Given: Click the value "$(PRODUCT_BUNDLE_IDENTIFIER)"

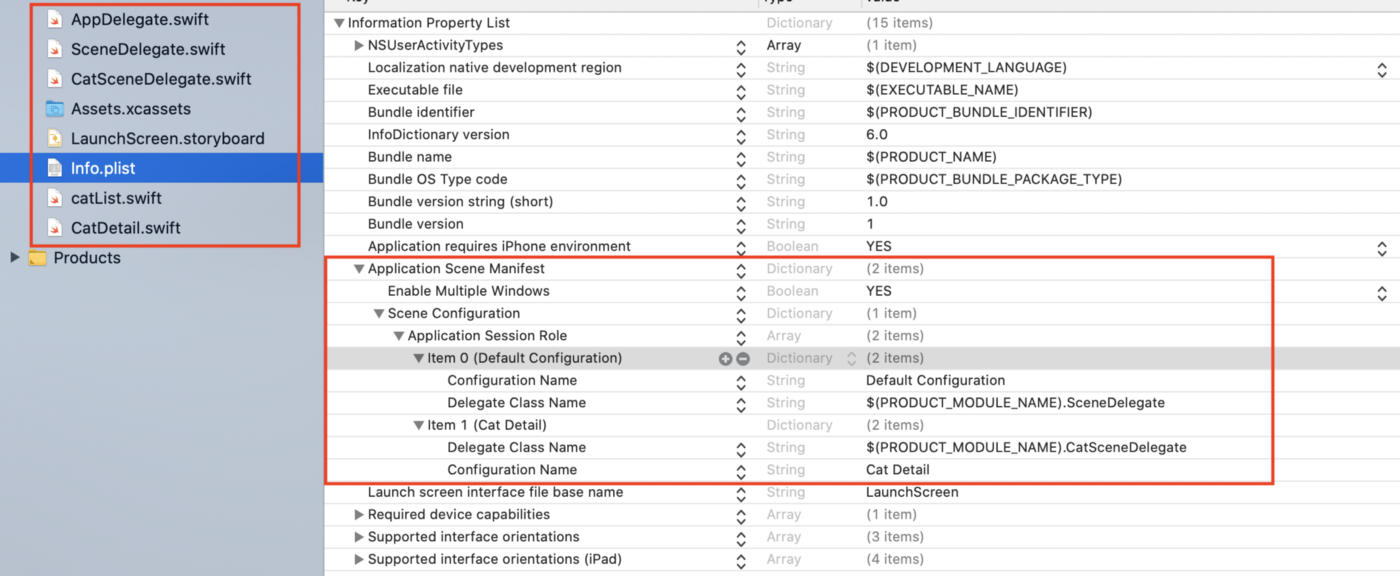Looking at the screenshot, I should coord(979,112).
